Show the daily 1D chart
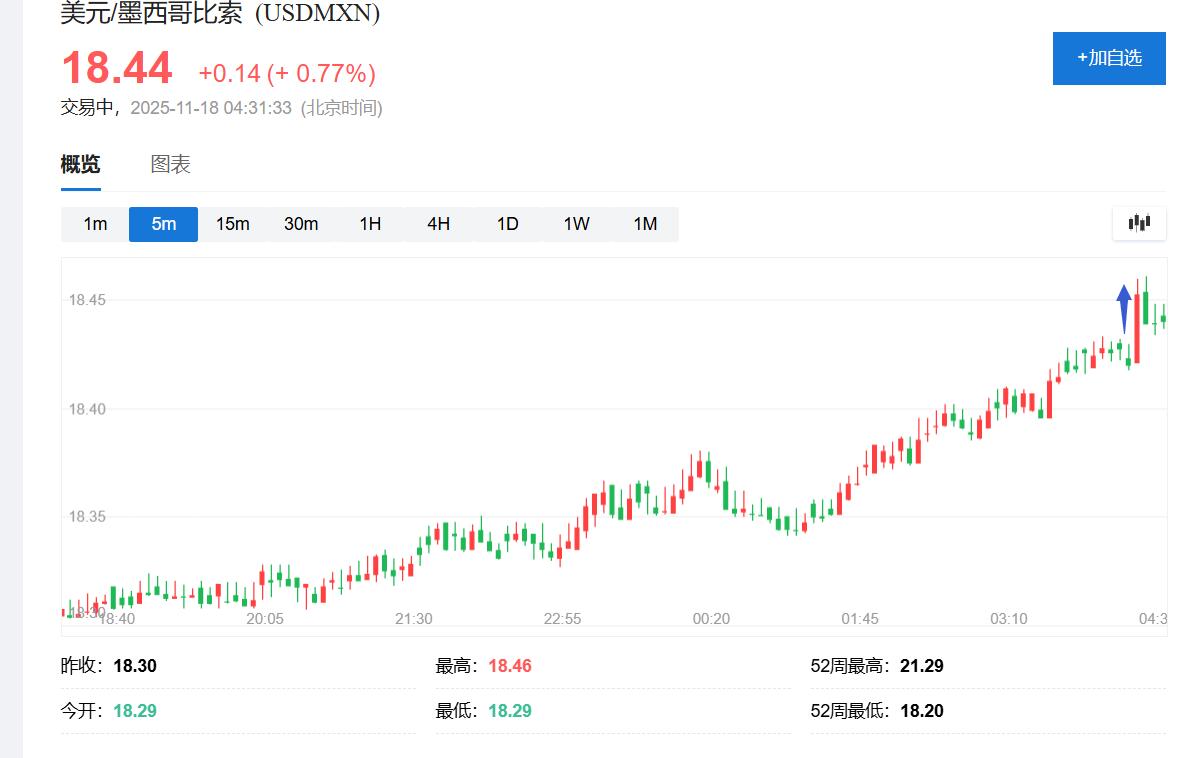Viewport: 1199px width, 758px height. pos(507,224)
